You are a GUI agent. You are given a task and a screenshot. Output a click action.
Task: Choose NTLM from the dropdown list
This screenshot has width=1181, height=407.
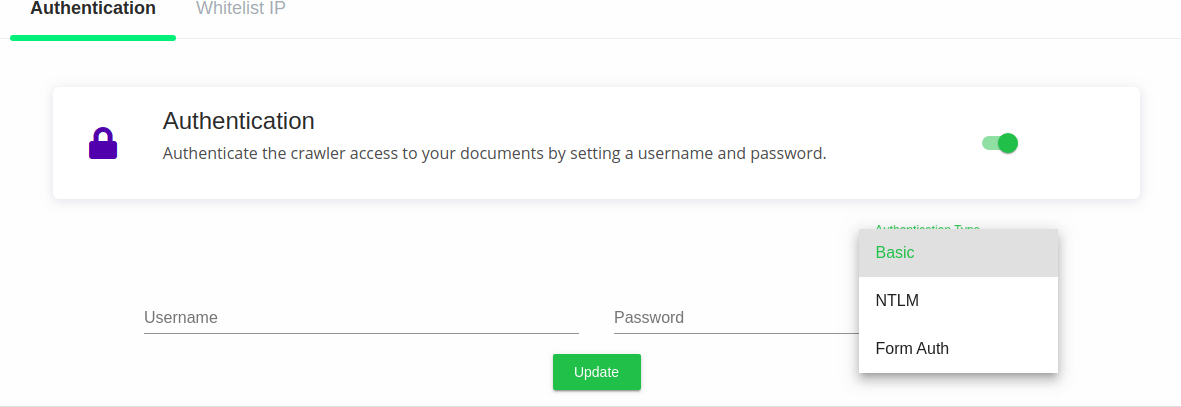(x=958, y=301)
